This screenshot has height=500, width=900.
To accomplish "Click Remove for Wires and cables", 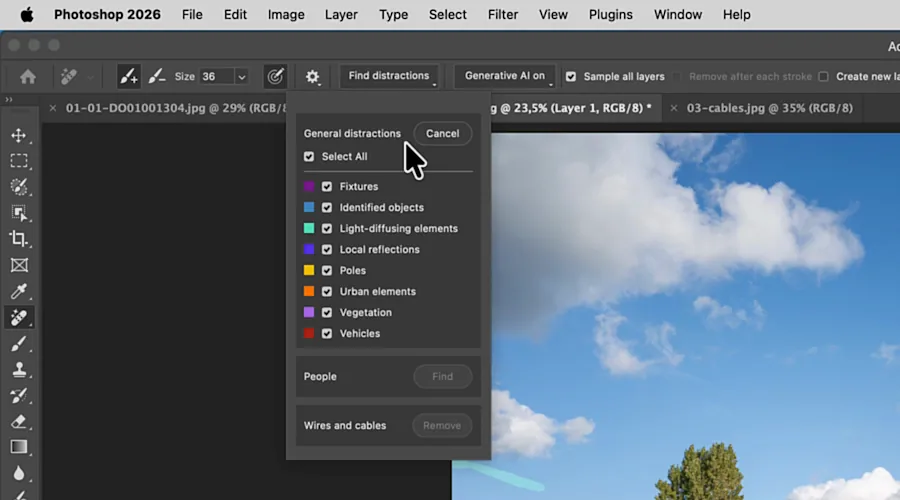I will 442,425.
